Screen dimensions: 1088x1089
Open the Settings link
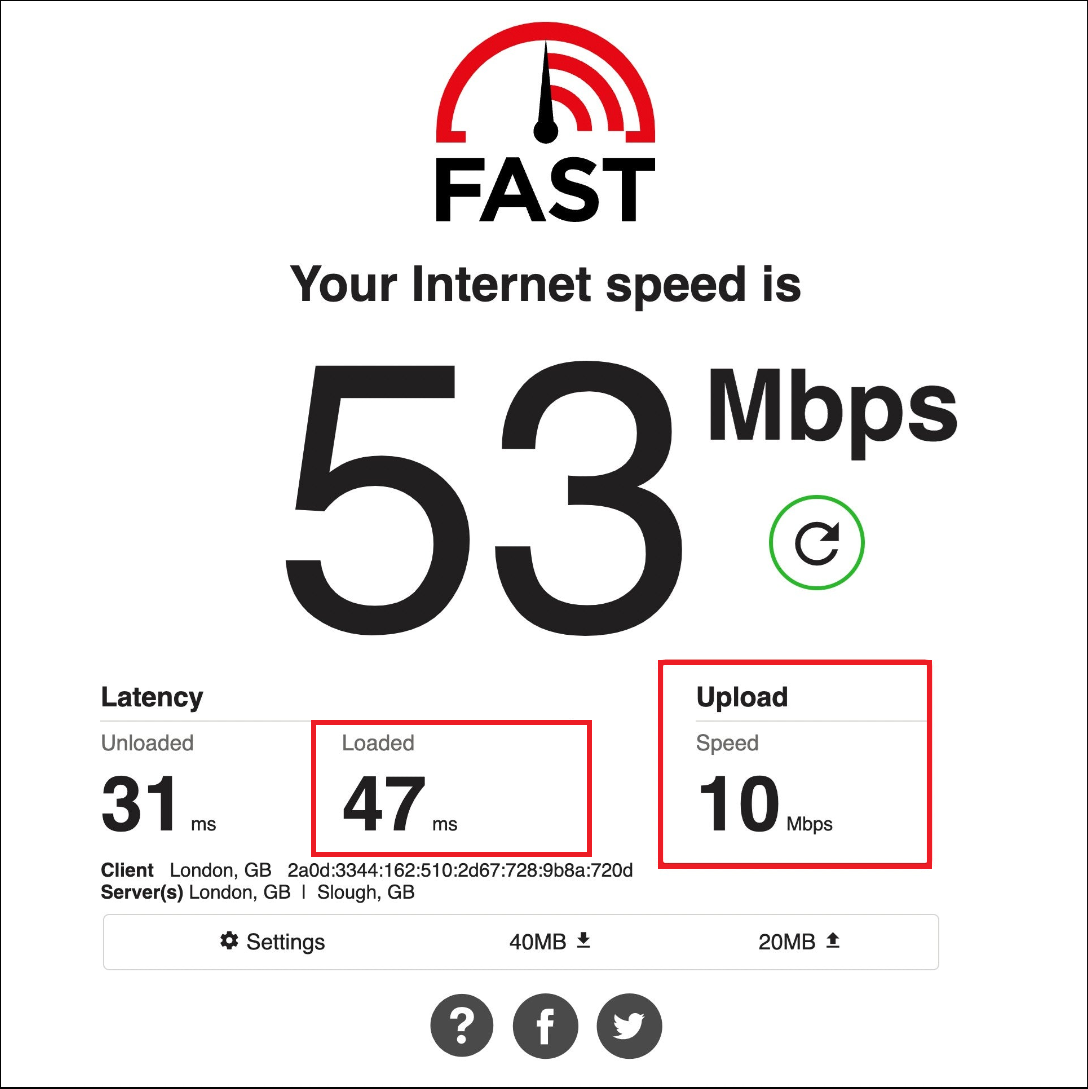tap(272, 941)
